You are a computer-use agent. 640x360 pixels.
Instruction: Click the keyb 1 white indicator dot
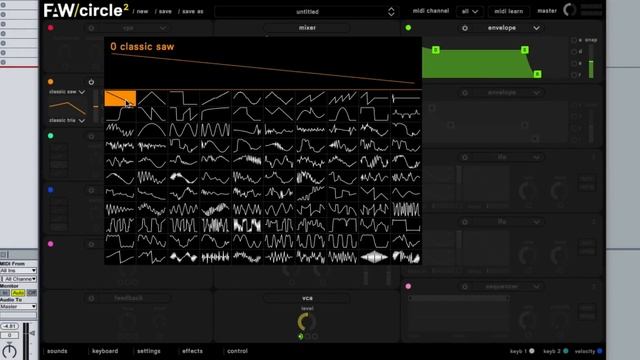click(532, 351)
